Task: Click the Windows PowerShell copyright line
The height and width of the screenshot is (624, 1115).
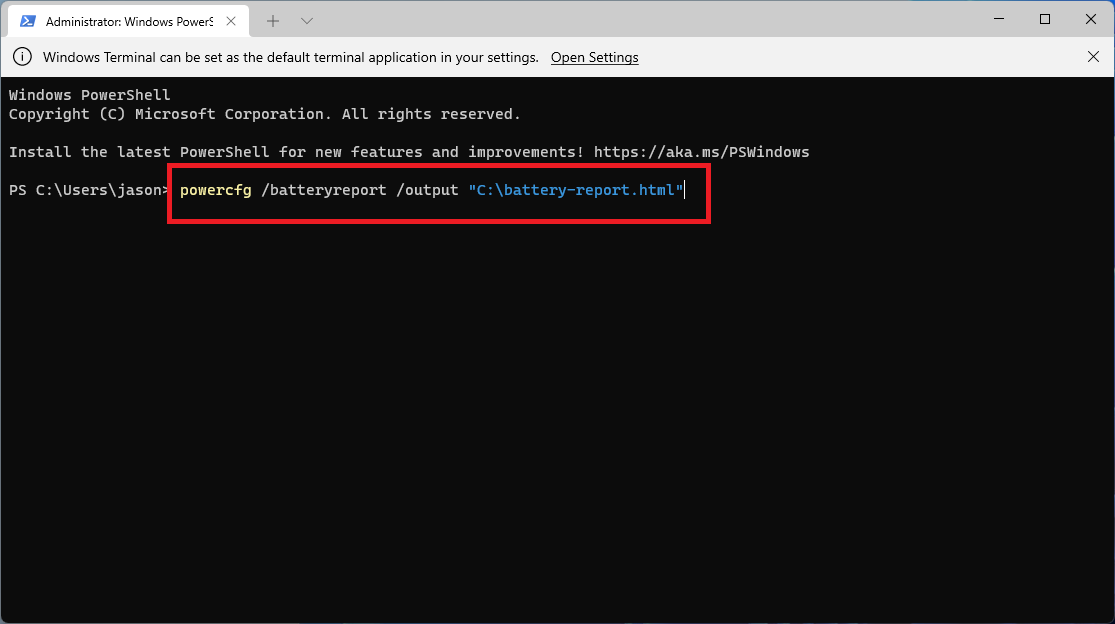Action: (x=263, y=113)
